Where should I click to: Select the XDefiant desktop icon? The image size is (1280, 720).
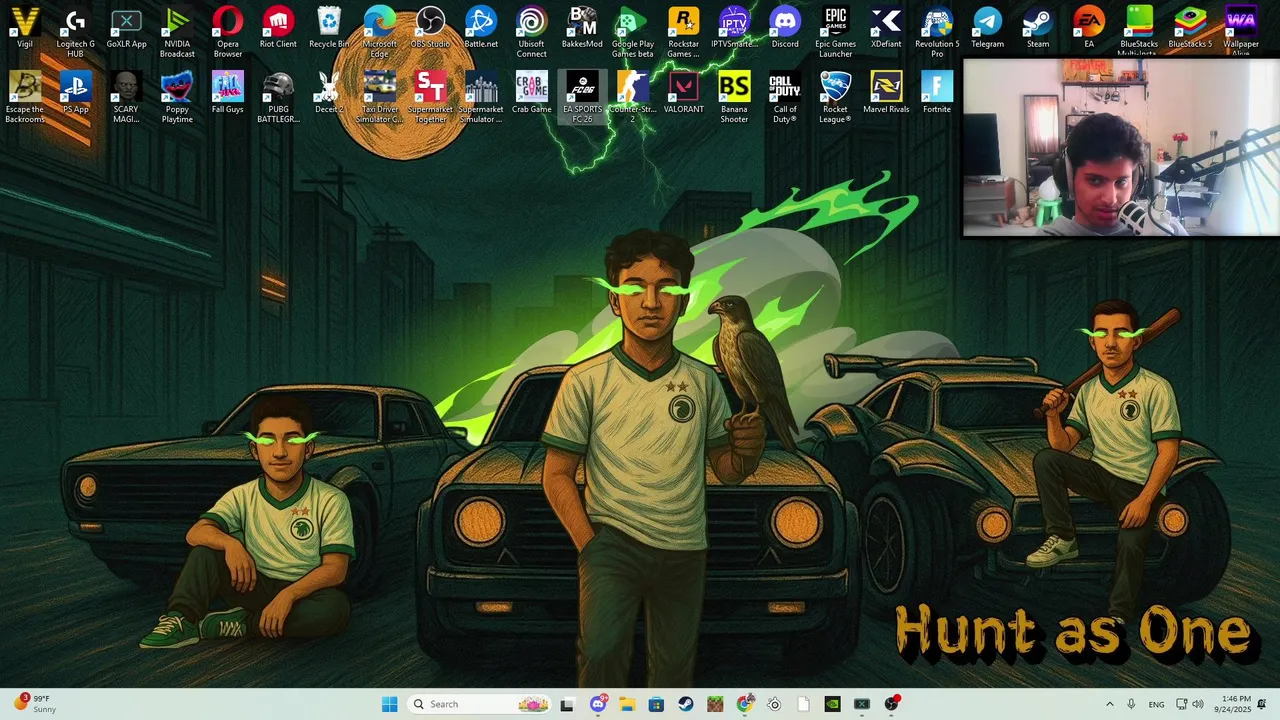[x=886, y=28]
